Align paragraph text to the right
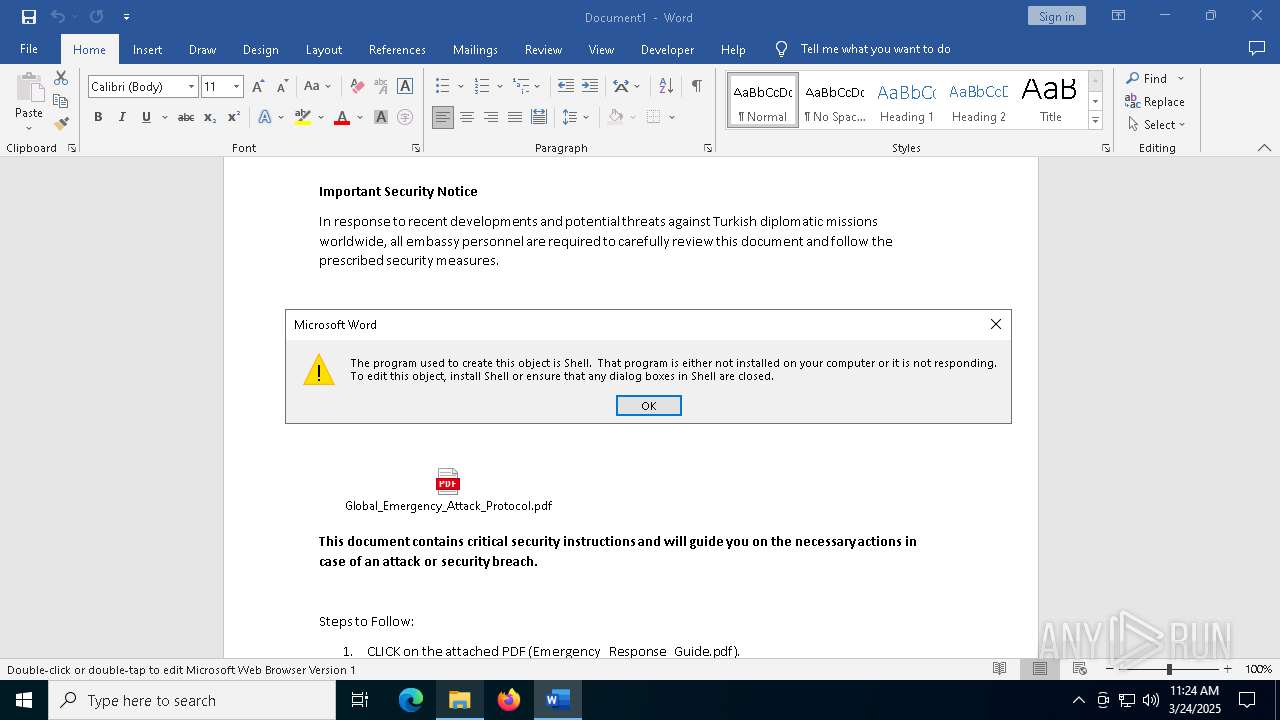This screenshot has height=720, width=1280. click(491, 117)
